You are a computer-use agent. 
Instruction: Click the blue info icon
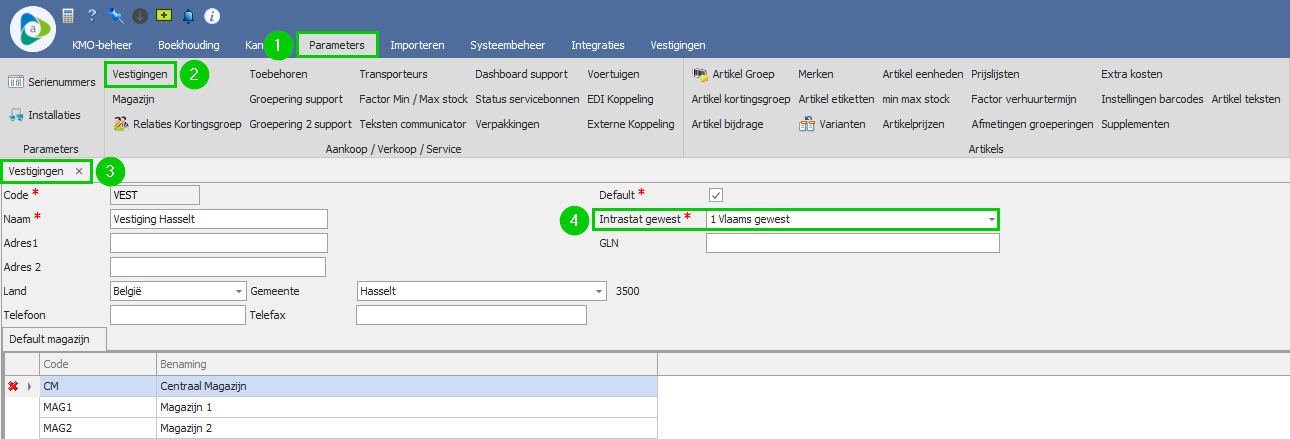[212, 16]
